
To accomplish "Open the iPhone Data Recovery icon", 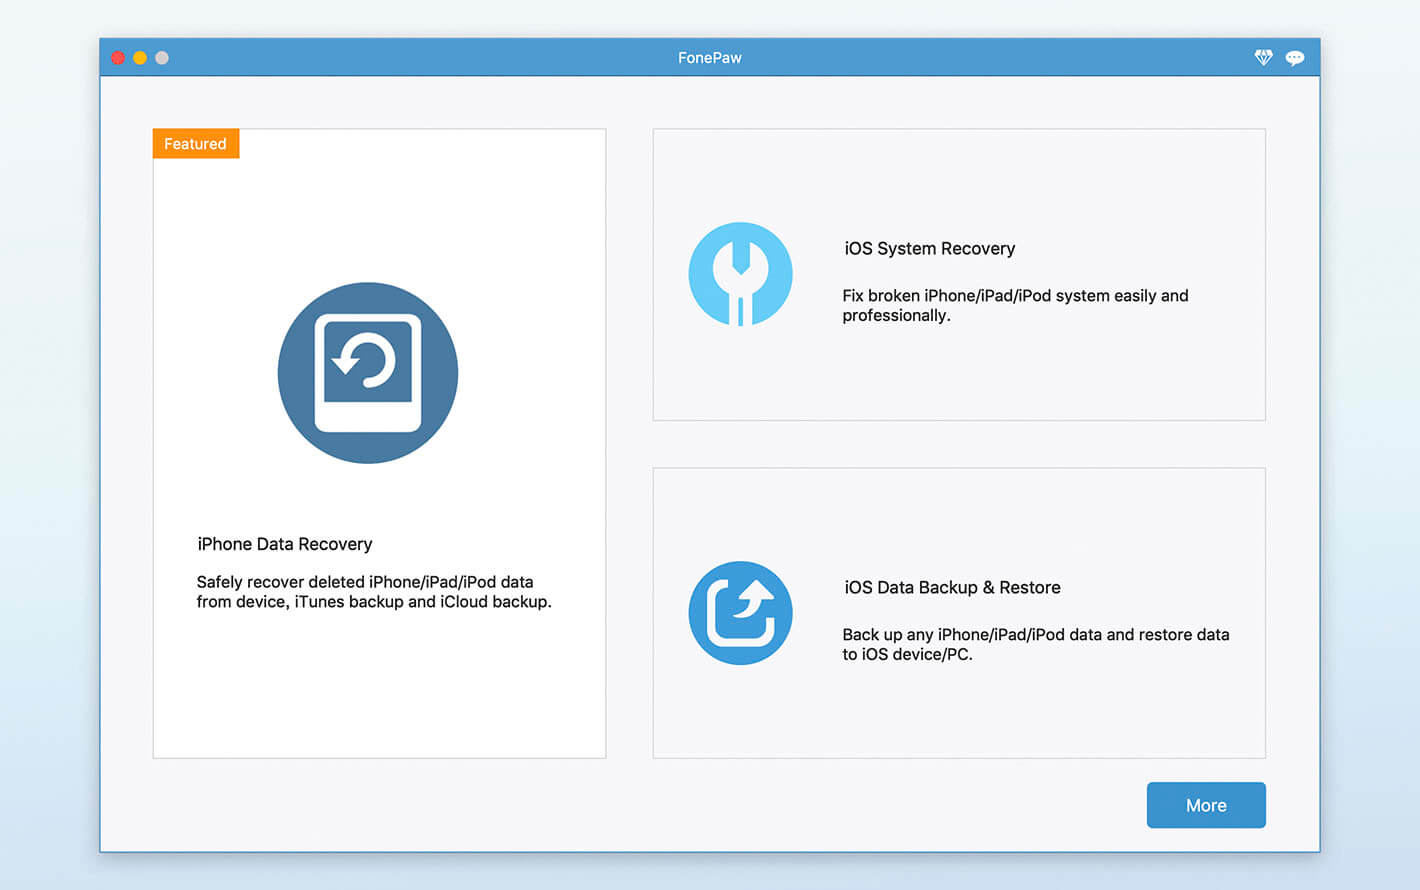I will click(368, 373).
